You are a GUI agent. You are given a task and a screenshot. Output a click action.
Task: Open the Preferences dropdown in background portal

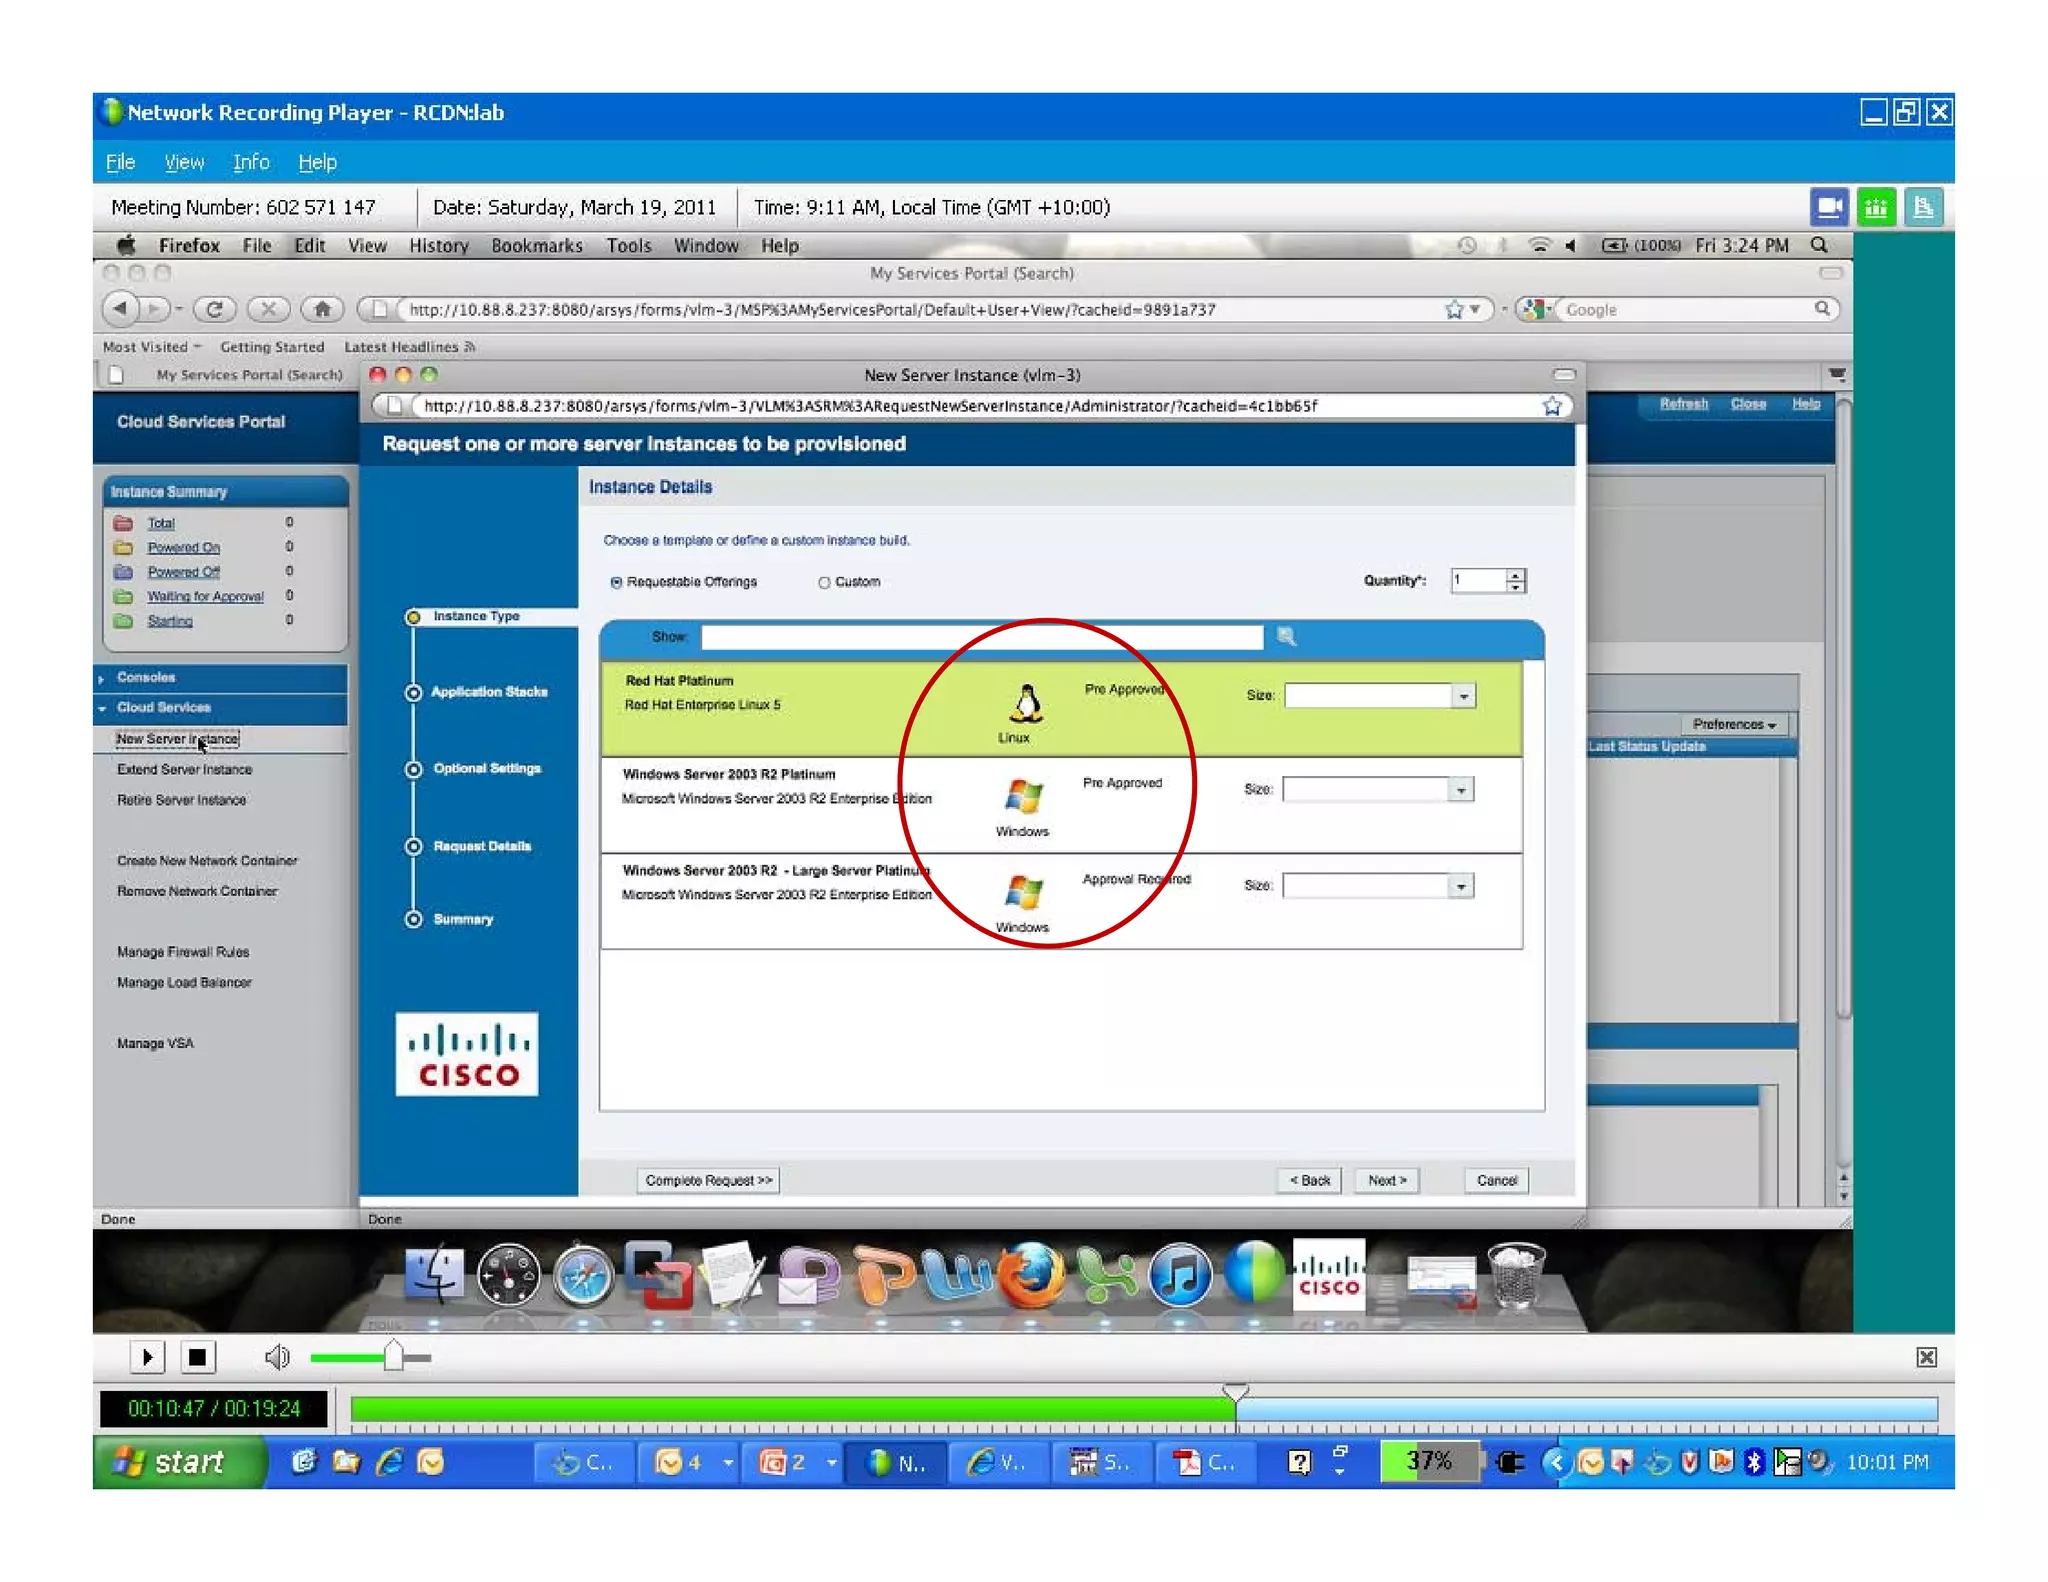[1735, 725]
